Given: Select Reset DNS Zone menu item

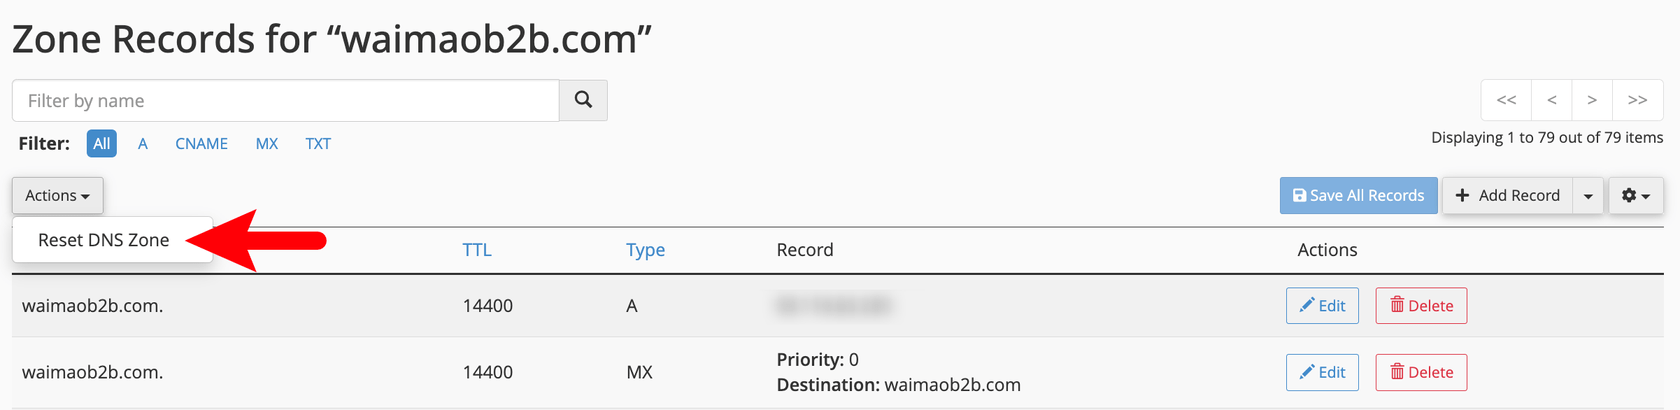Looking at the screenshot, I should coord(104,240).
